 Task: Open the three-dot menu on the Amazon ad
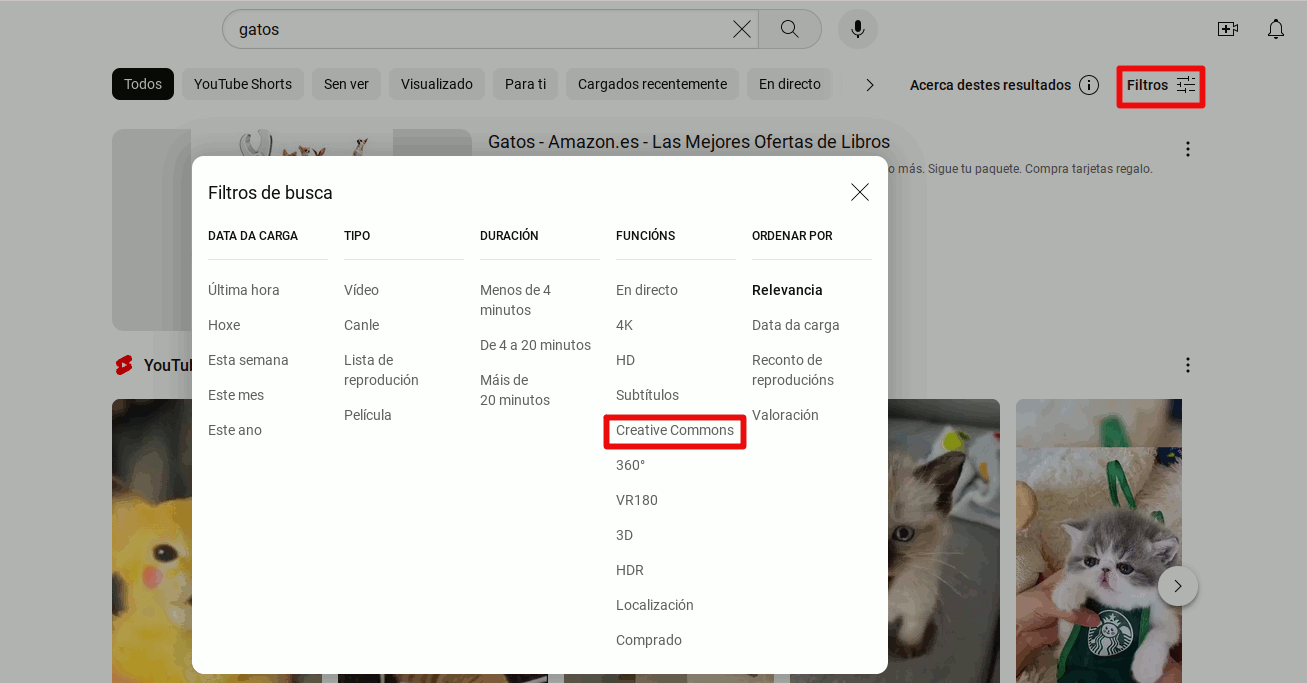1187,149
